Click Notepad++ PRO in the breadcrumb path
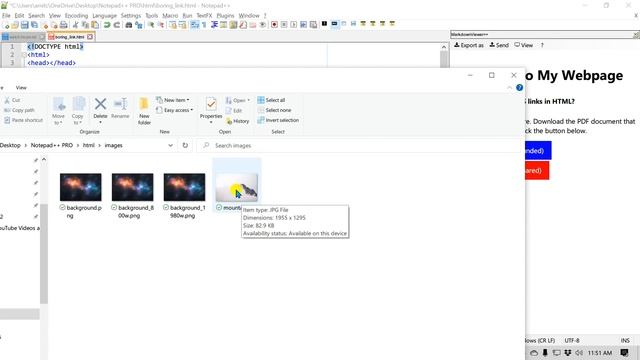 tap(52, 145)
